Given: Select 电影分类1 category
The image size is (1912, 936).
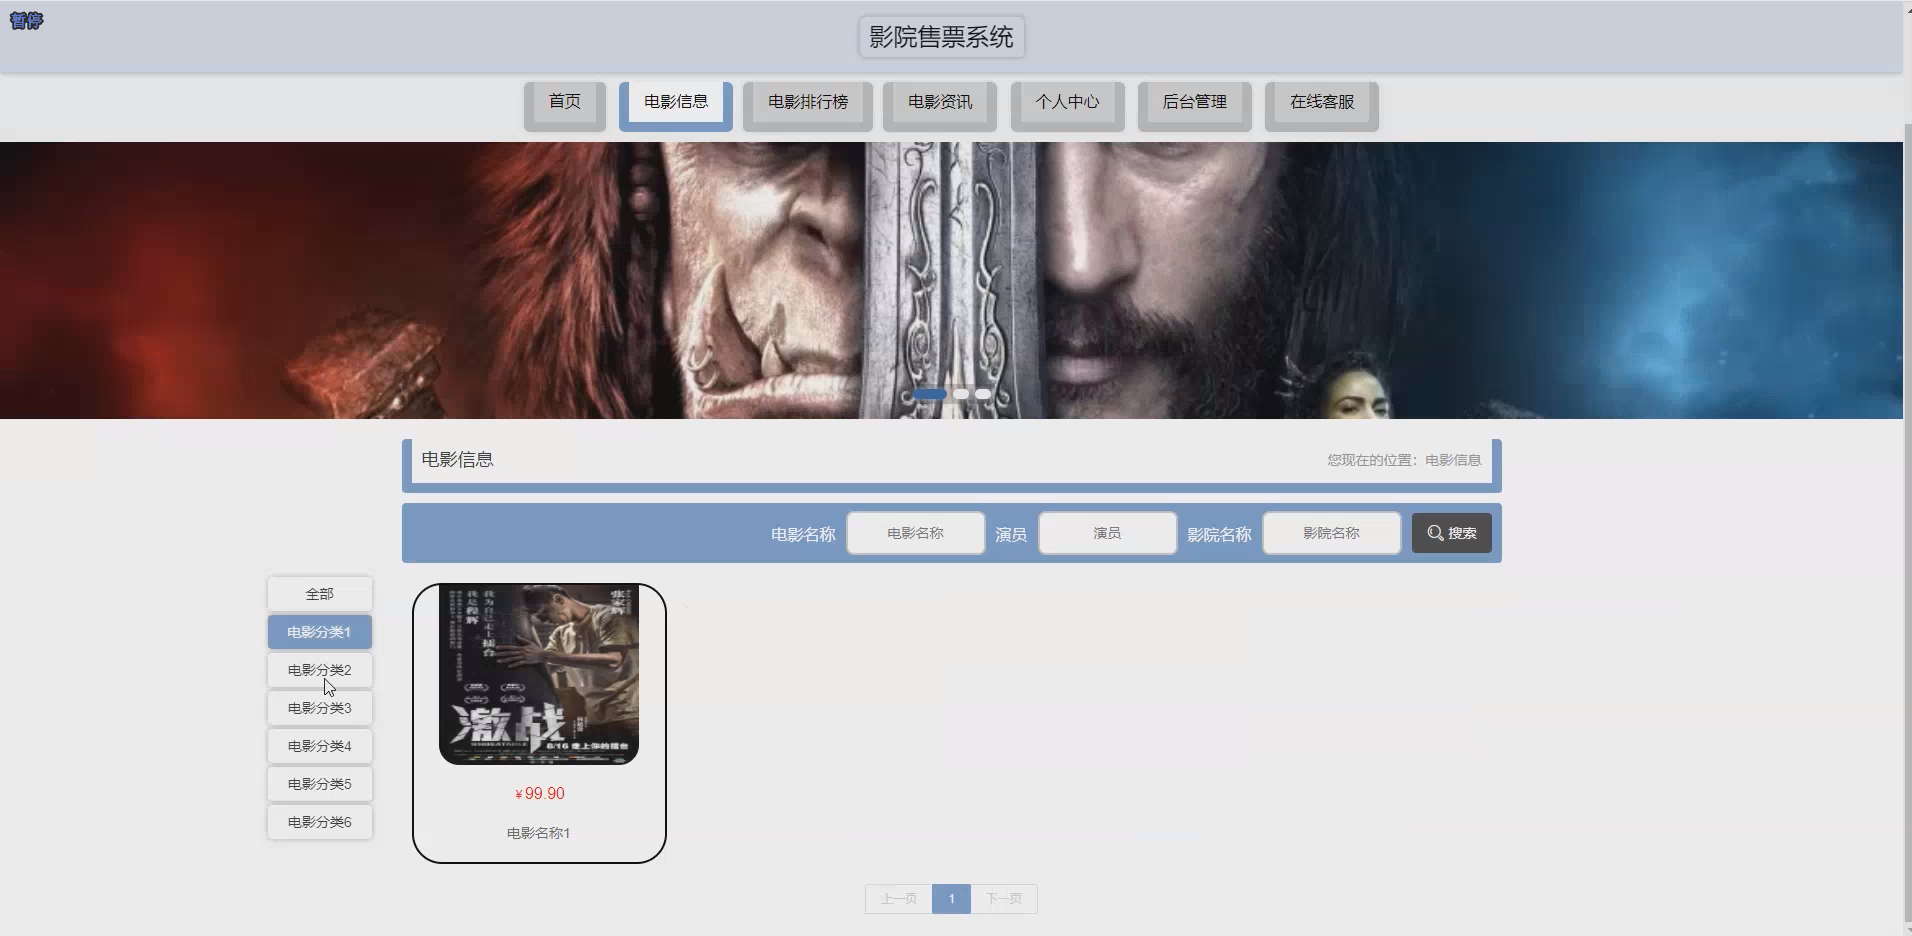Looking at the screenshot, I should coord(320,632).
